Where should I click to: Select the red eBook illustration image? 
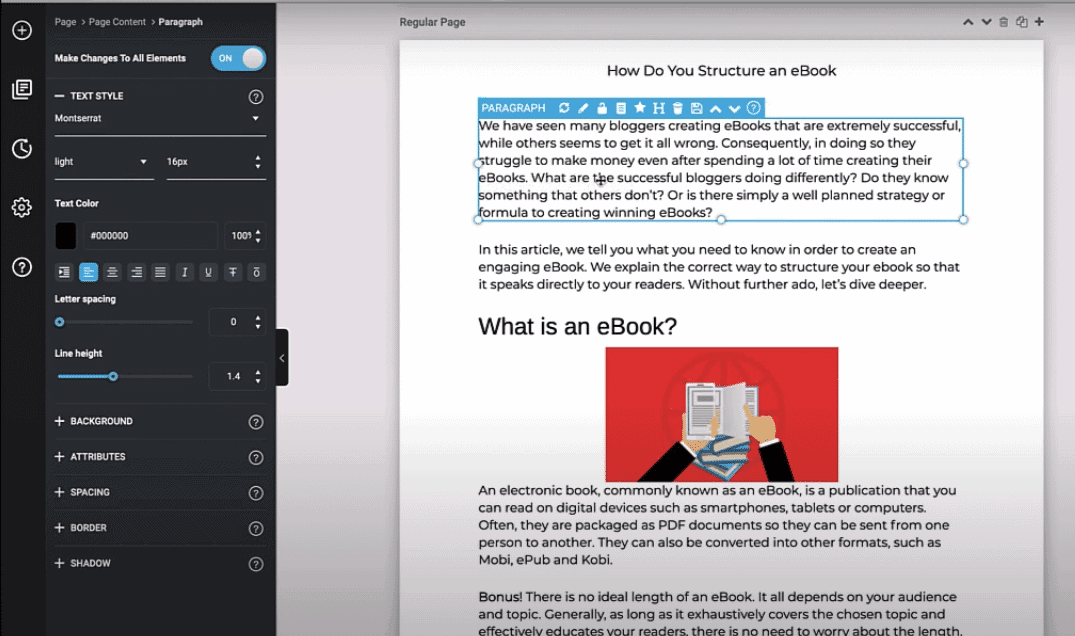[x=721, y=415]
